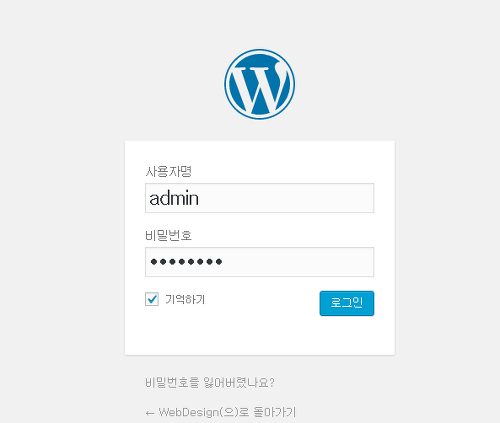This screenshot has width=500, height=423.
Task: Click the 로그인 login button
Action: 347,303
